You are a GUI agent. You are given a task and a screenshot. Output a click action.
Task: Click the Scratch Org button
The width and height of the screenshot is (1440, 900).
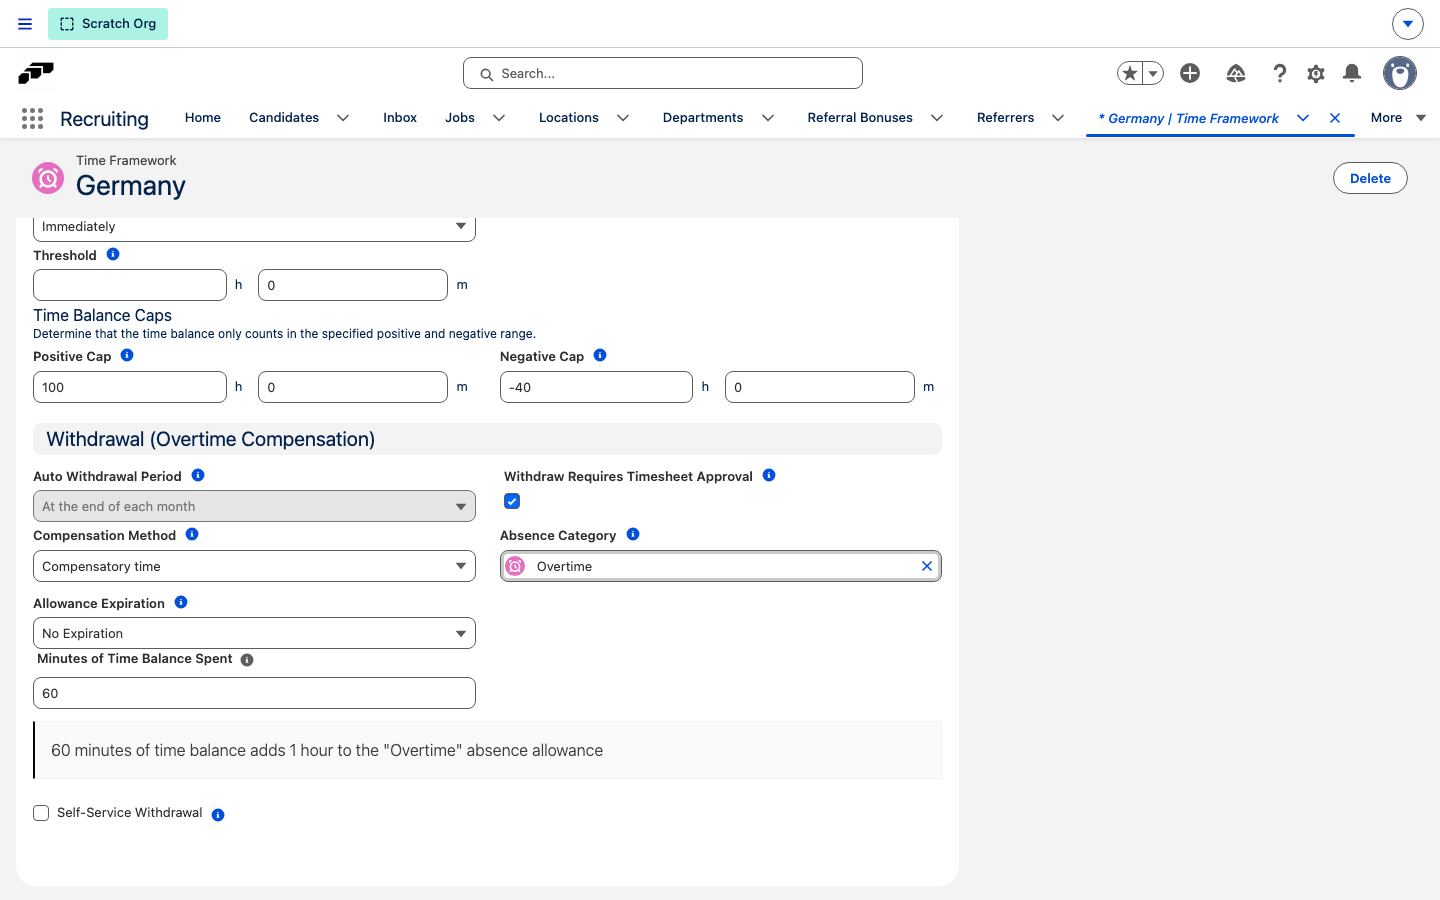[108, 24]
